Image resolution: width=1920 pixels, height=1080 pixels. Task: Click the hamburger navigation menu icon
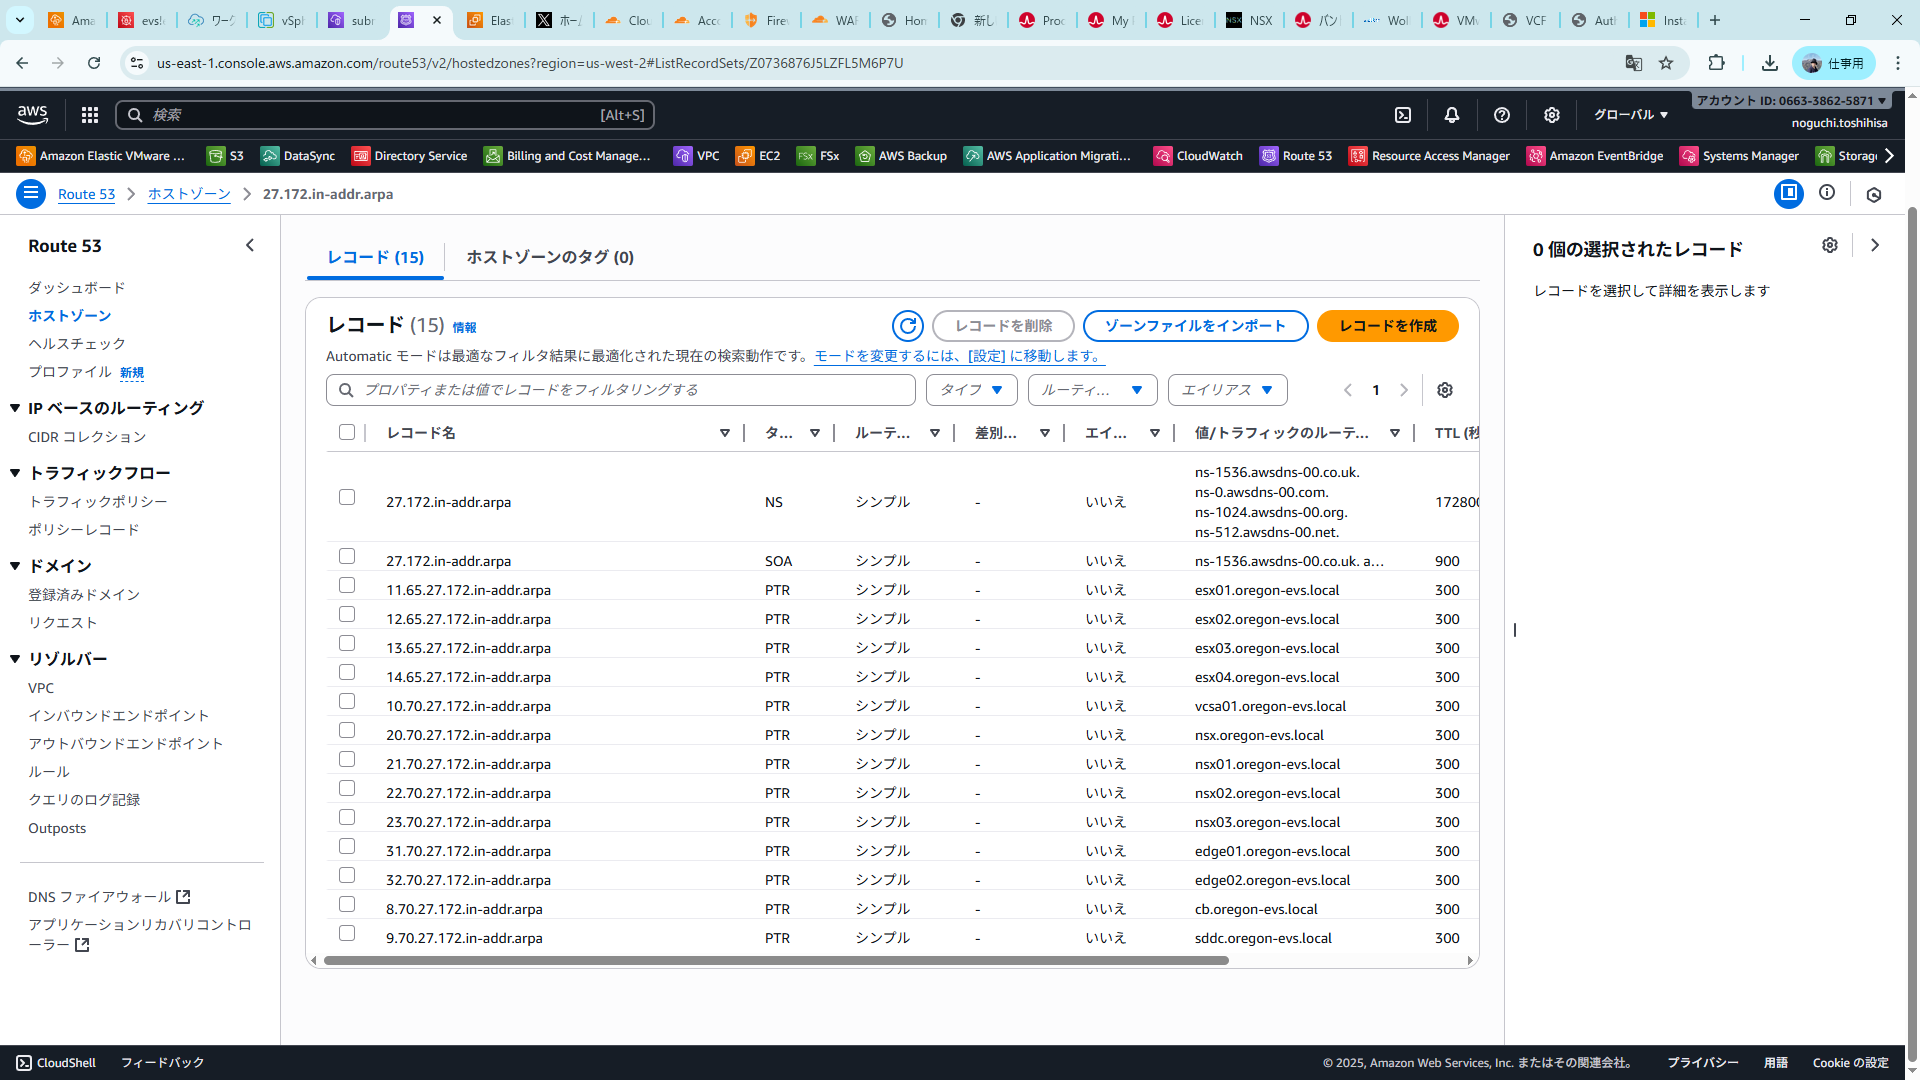(x=31, y=194)
